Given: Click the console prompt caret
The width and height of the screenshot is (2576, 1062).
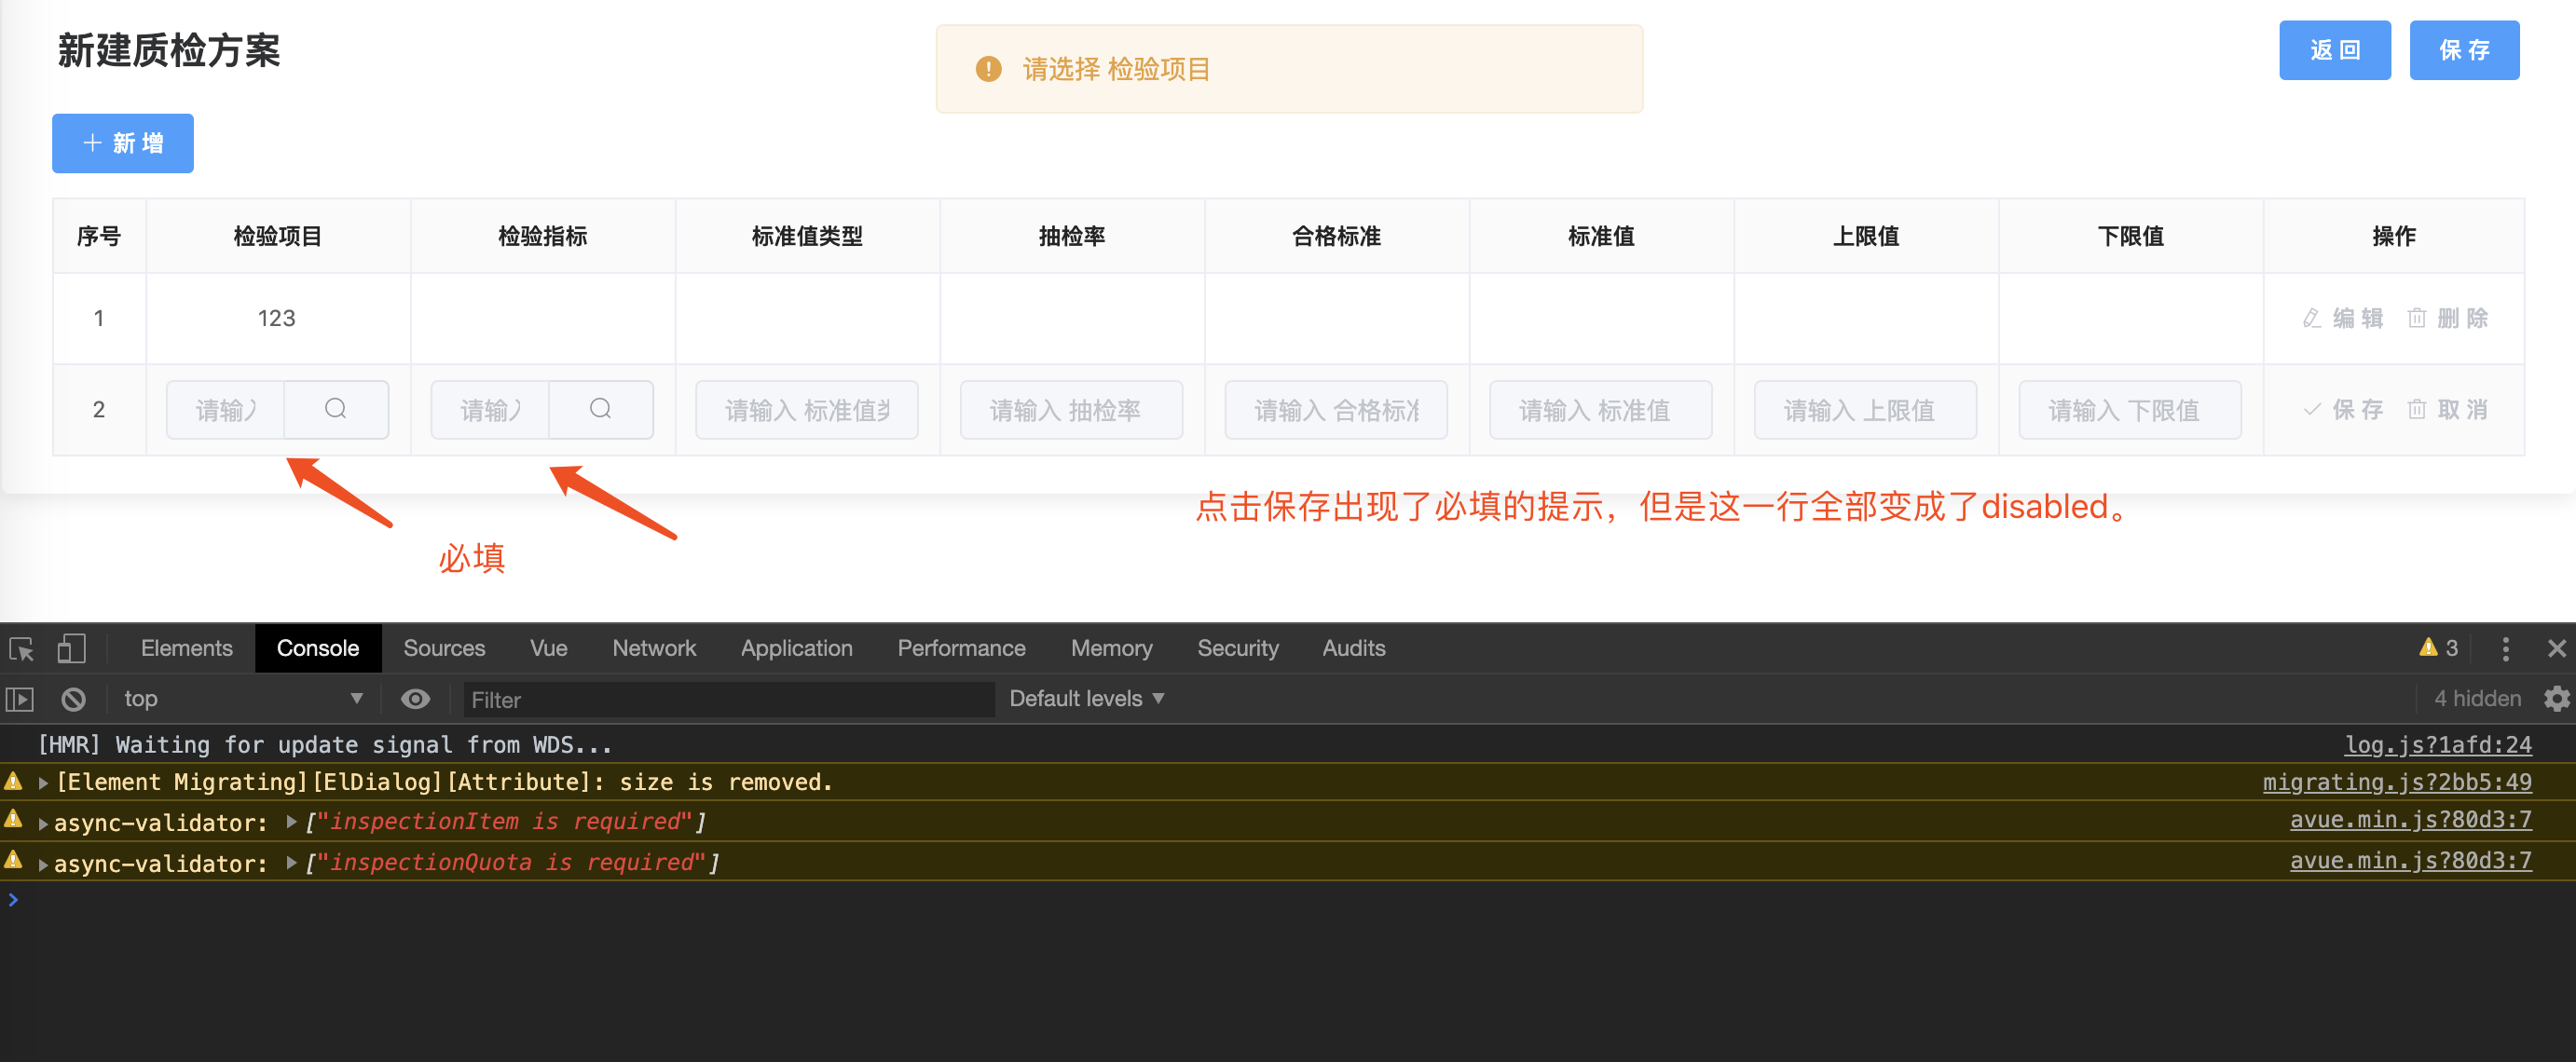Looking at the screenshot, I should 13,900.
